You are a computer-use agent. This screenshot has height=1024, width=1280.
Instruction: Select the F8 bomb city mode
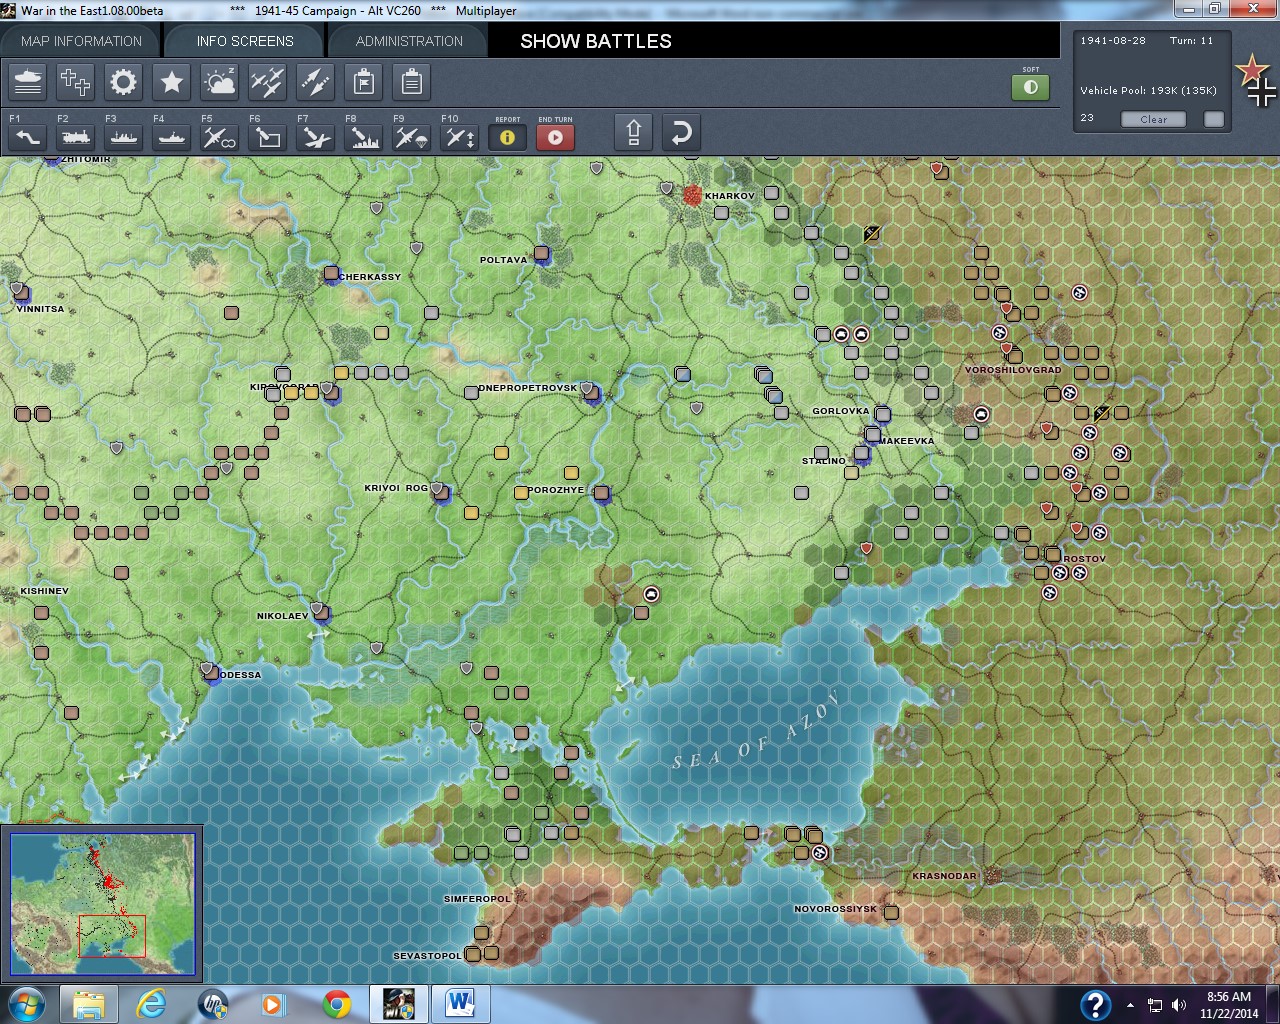click(363, 136)
